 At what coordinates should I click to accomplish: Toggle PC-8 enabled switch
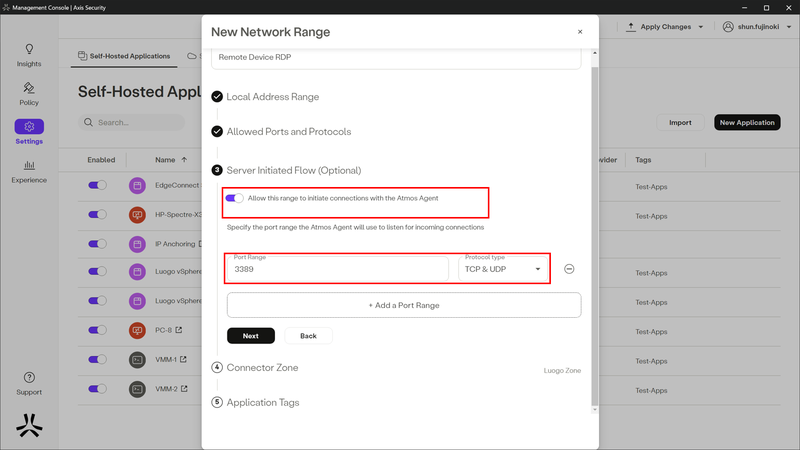tap(97, 330)
